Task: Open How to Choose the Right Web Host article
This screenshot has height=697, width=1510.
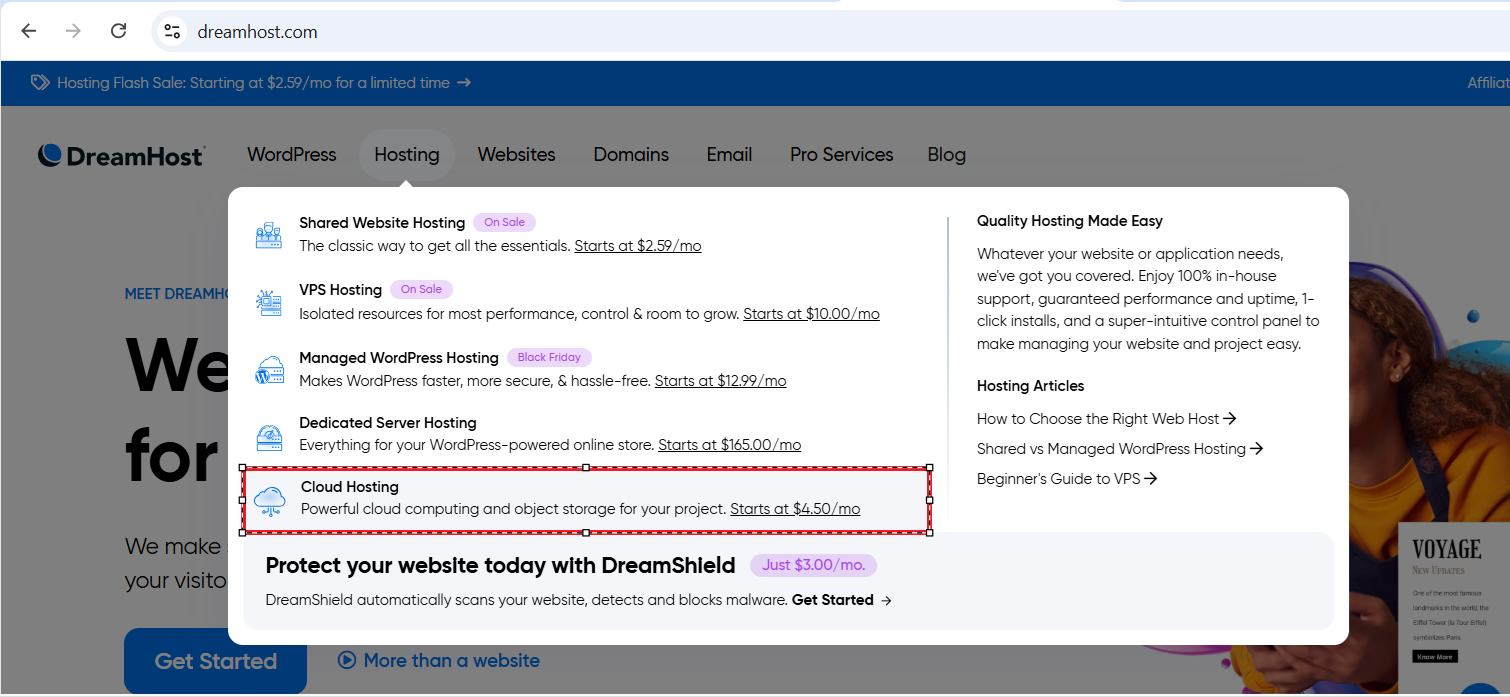Action: tap(1107, 419)
